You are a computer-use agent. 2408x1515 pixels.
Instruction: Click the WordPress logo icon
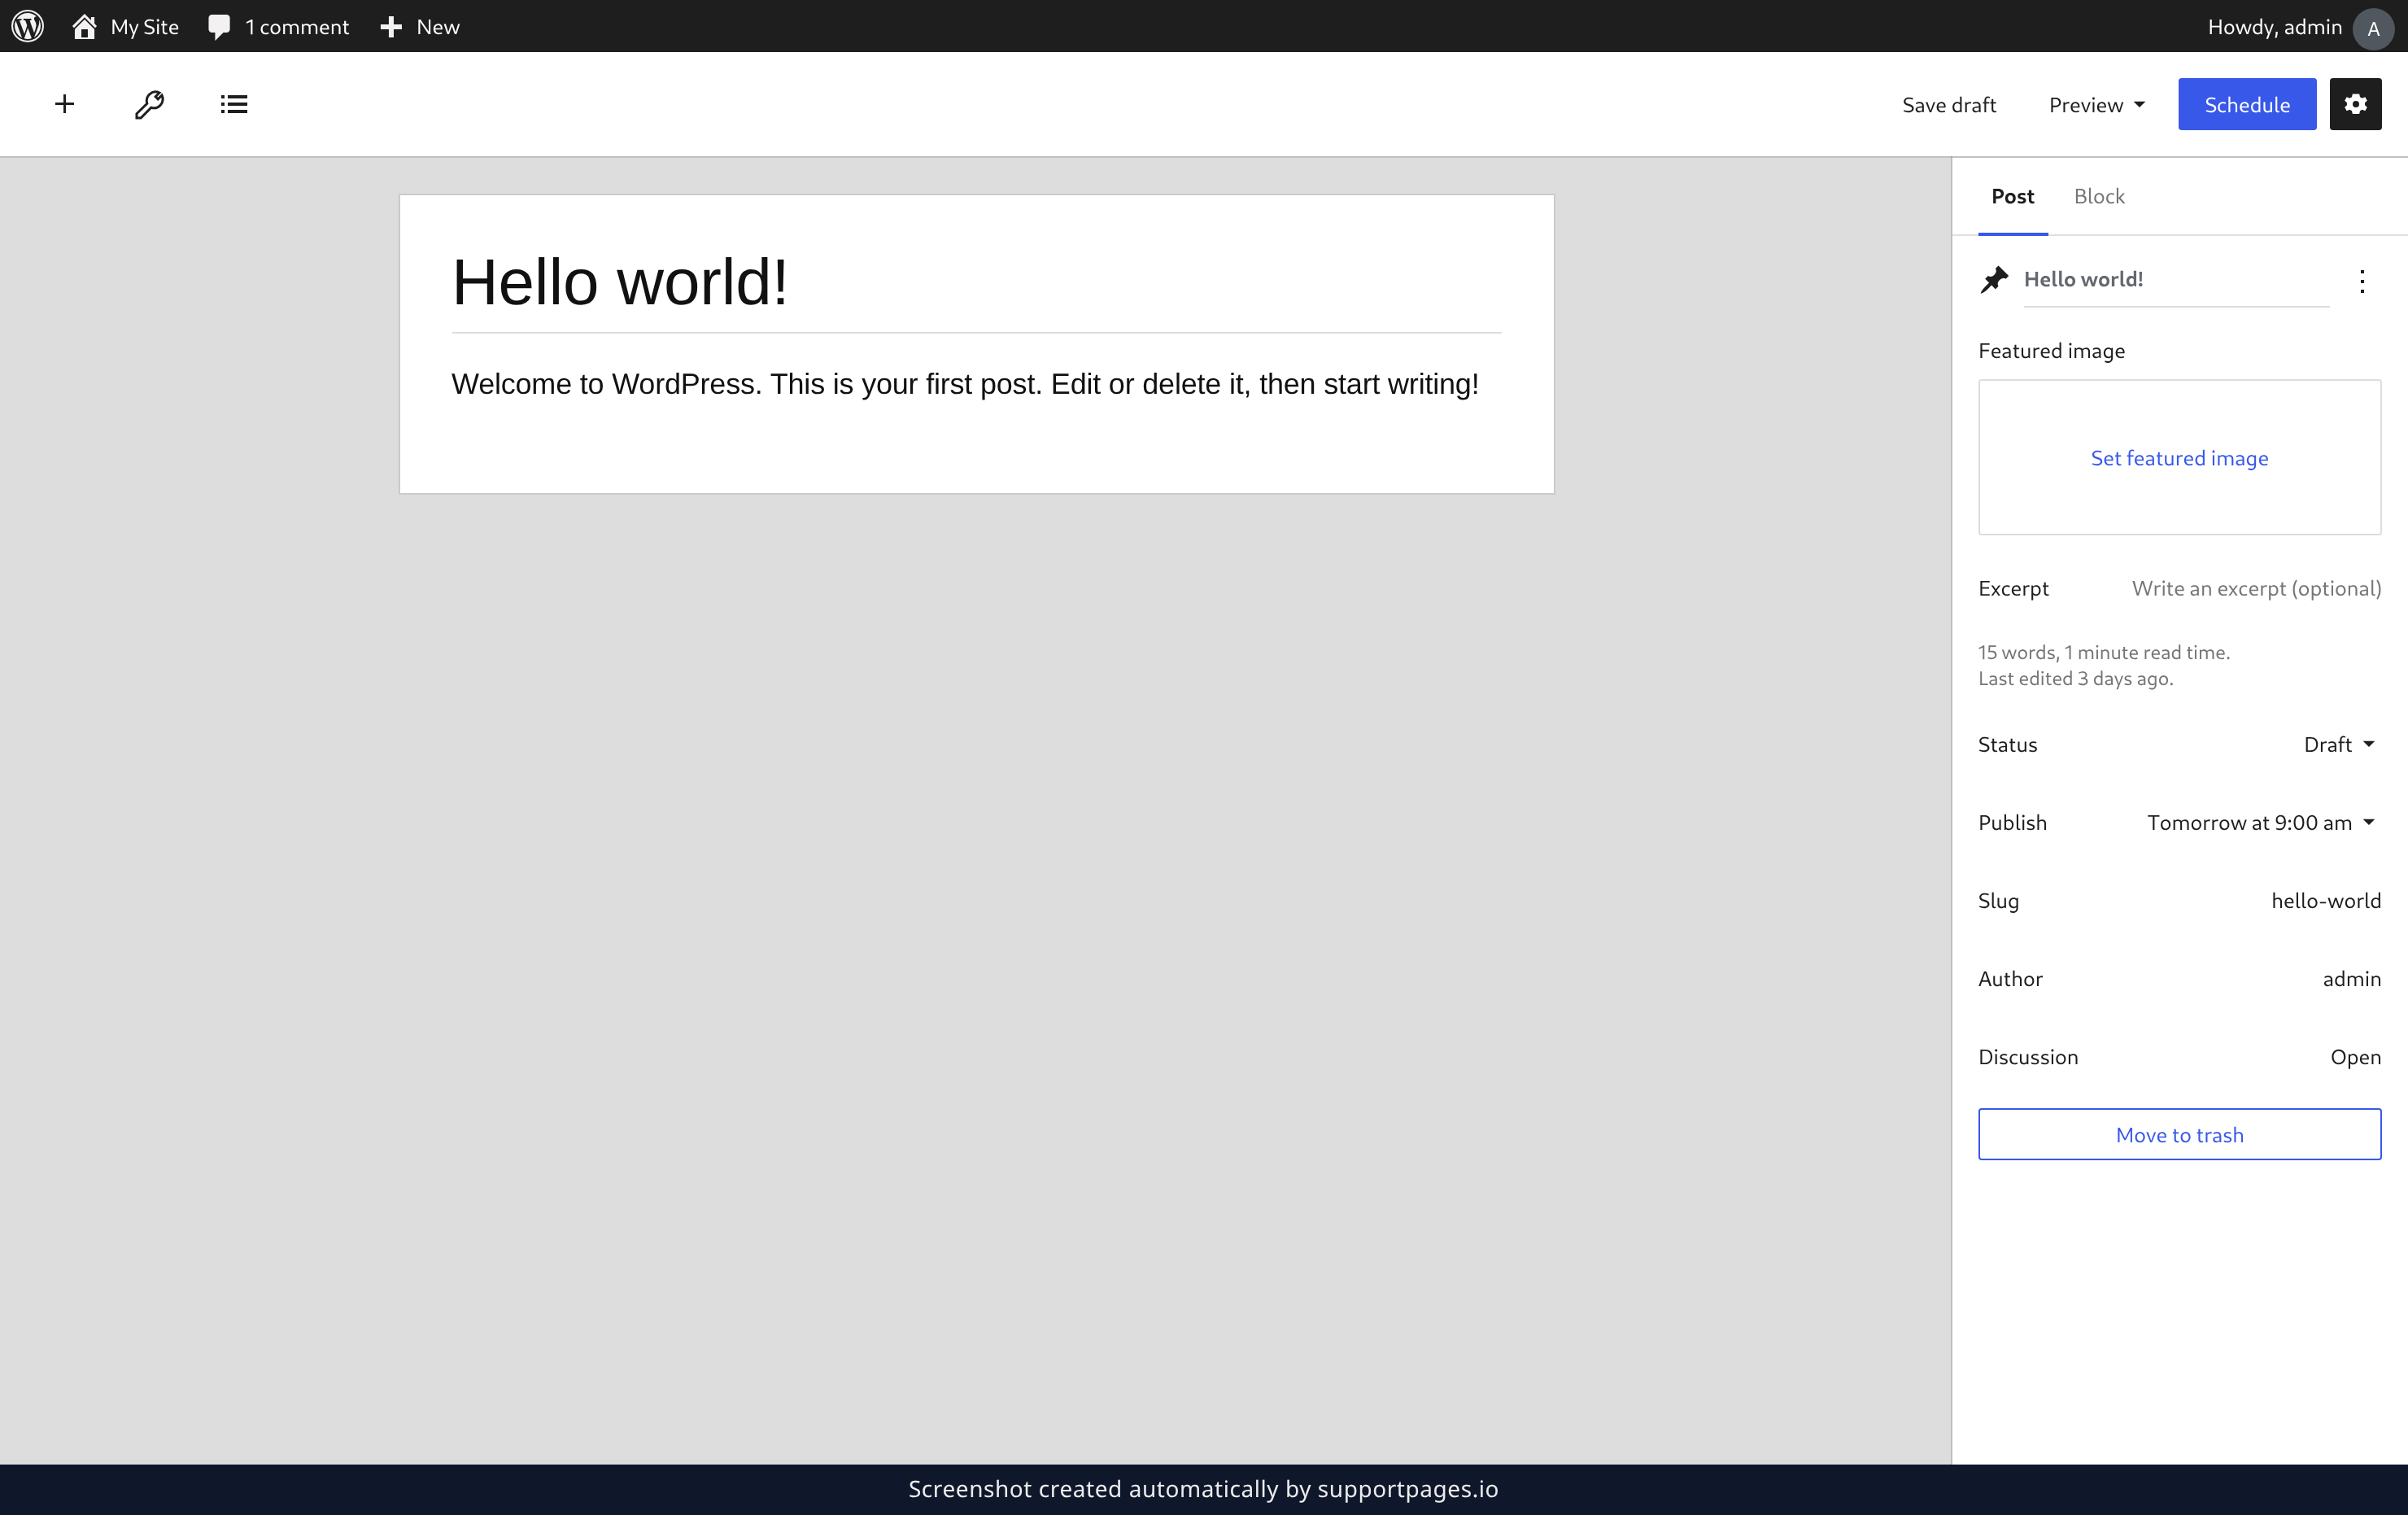point(28,26)
